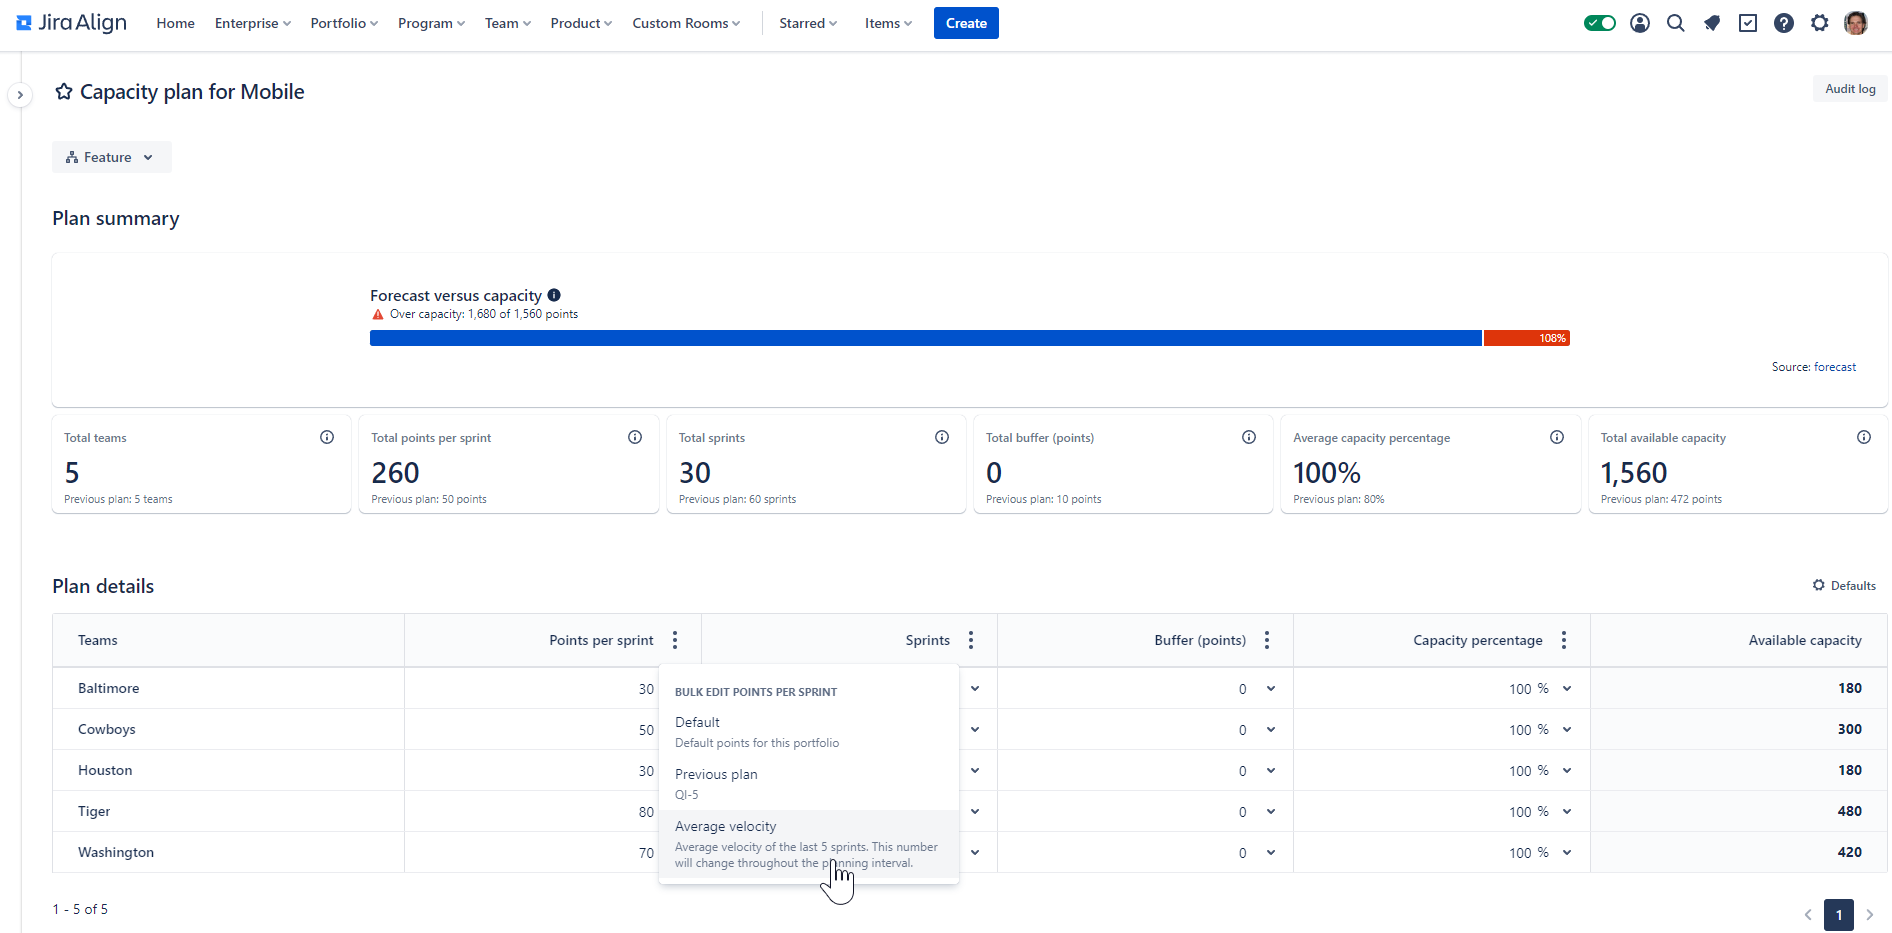
Task: Star the Capacity plan for Mobile page
Action: pyautogui.click(x=64, y=92)
